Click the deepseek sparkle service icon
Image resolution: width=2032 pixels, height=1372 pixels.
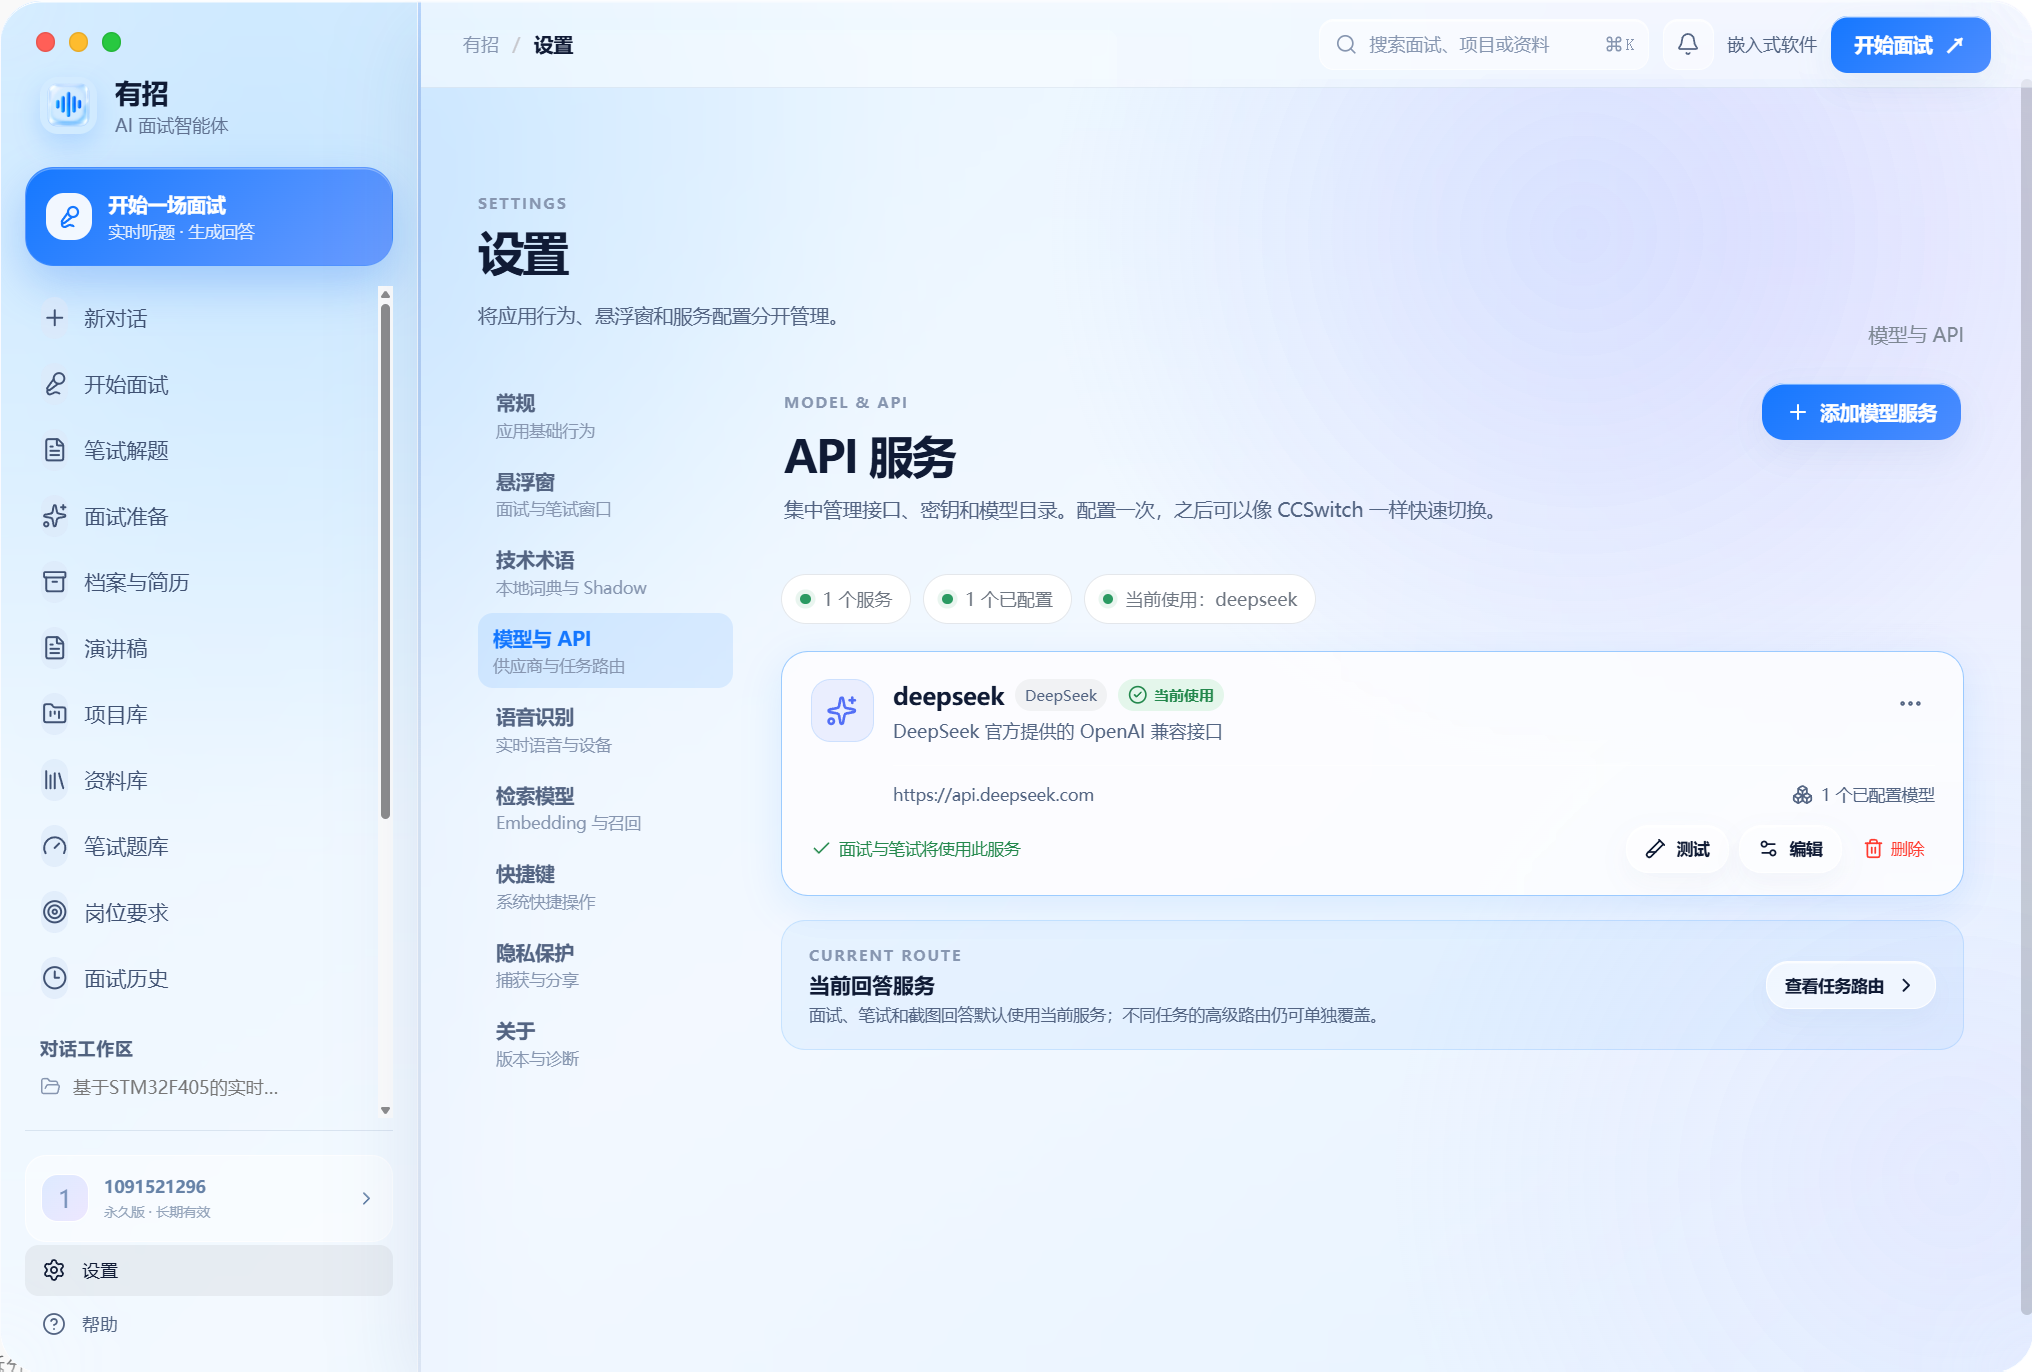(x=841, y=710)
